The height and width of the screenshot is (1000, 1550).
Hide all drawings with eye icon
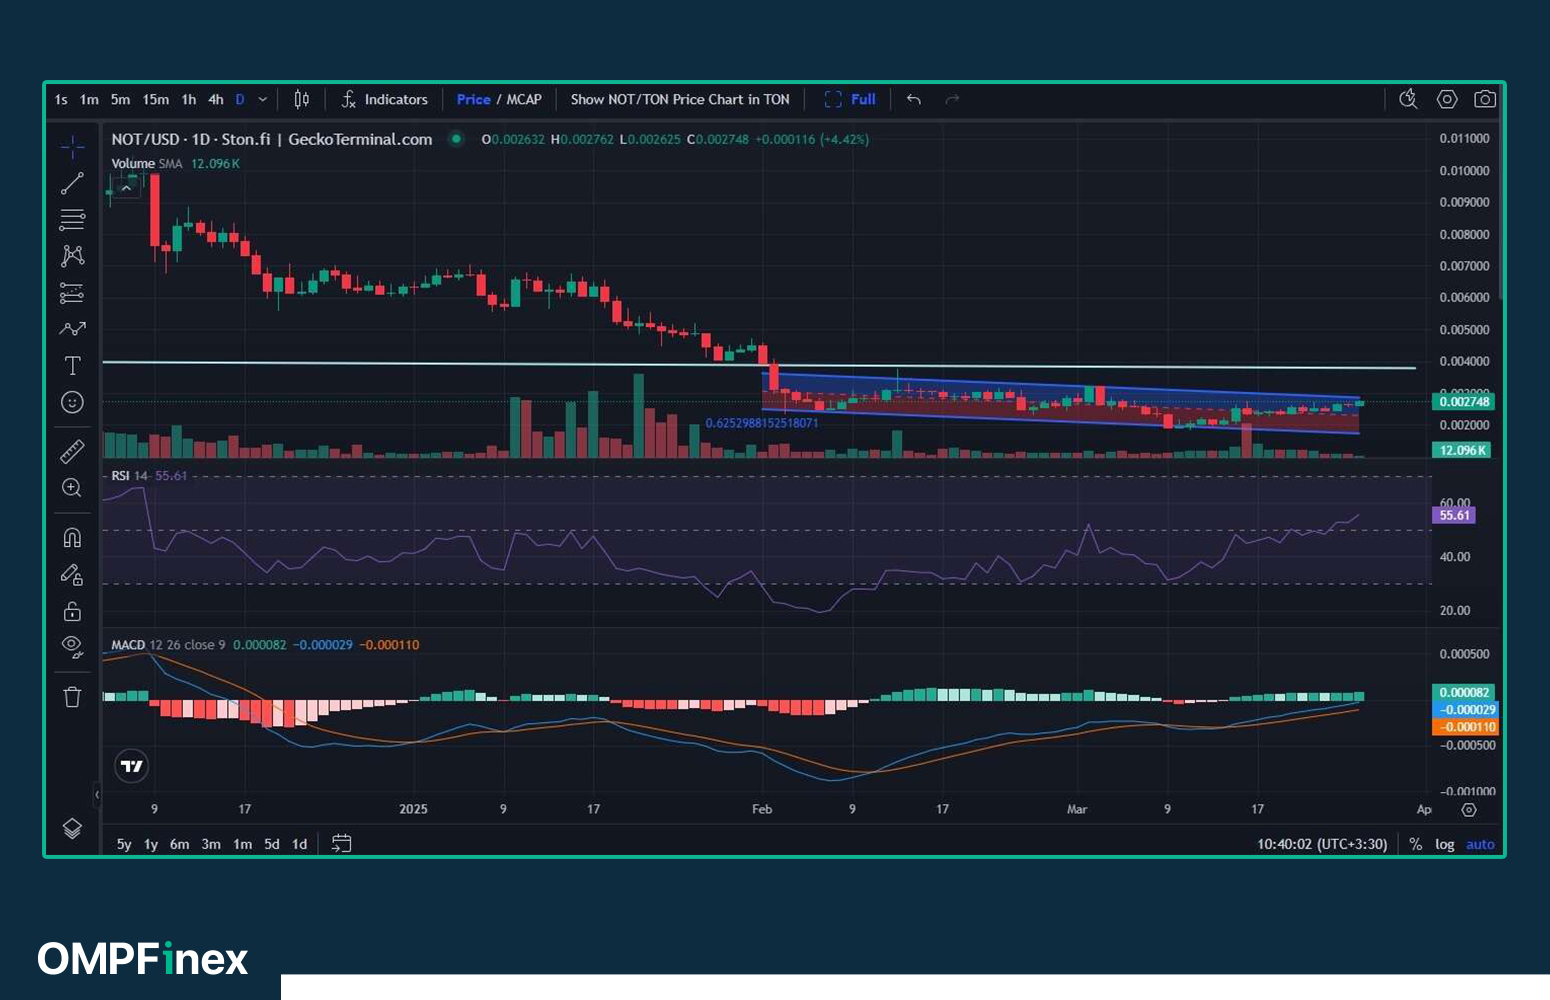(x=72, y=646)
